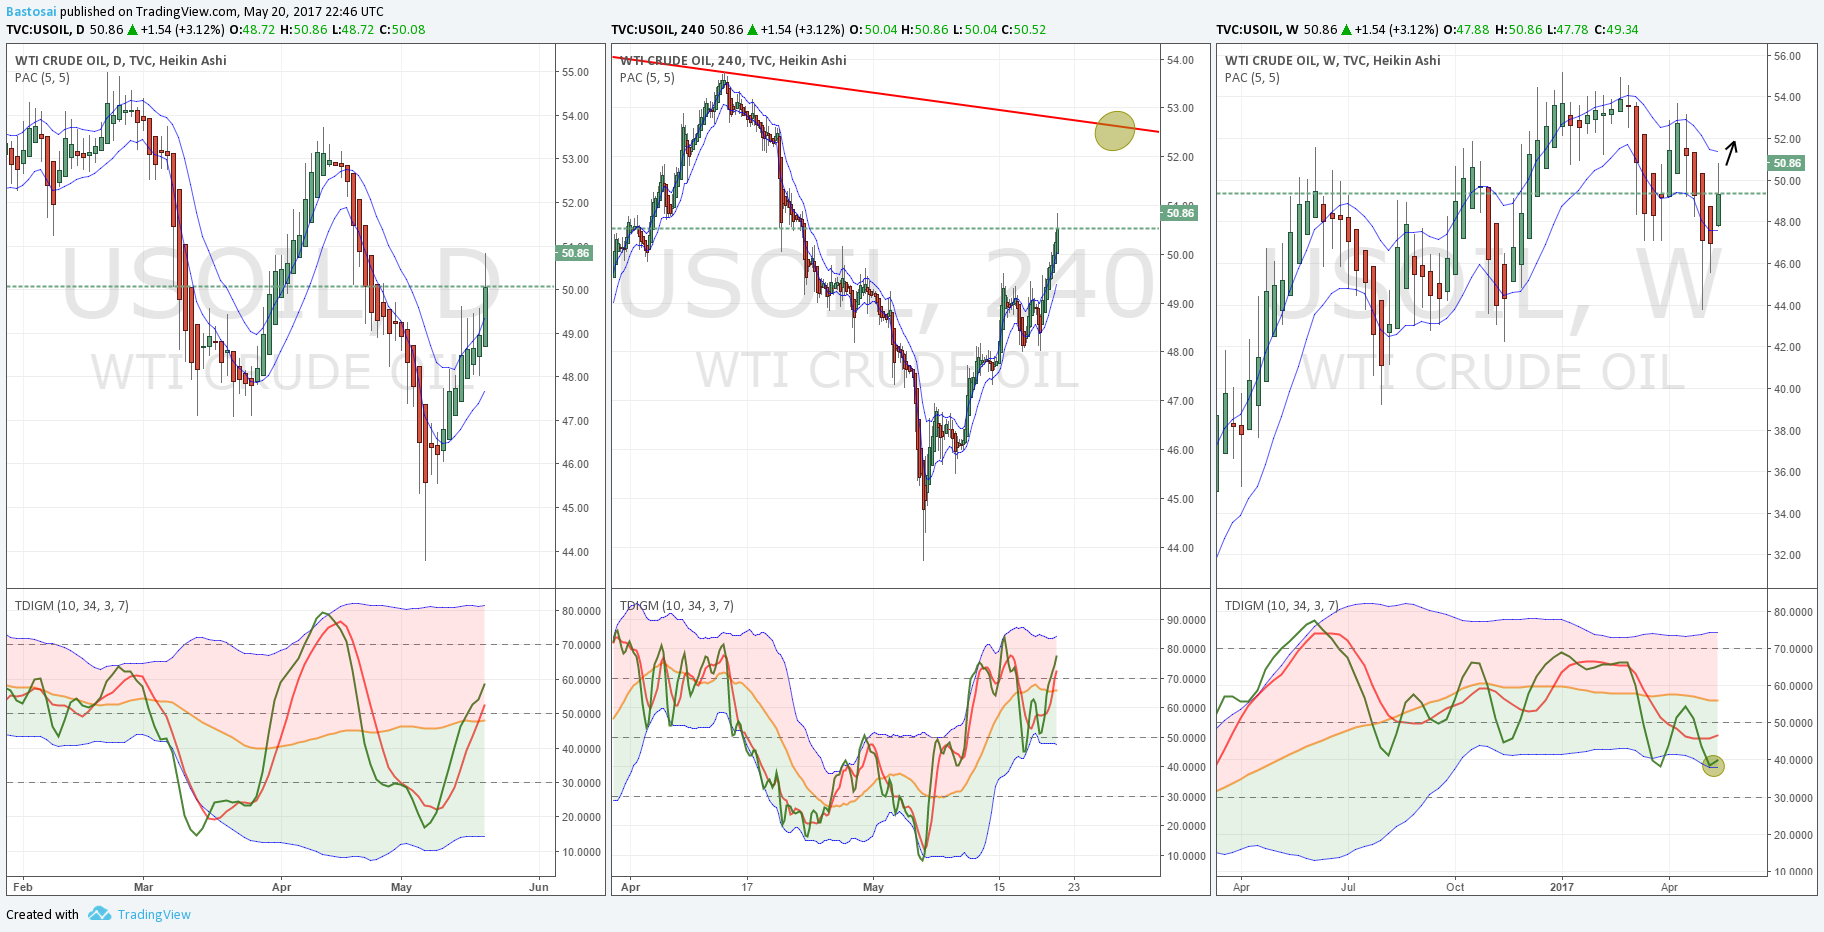Viewport: 1824px width, 932px height.
Task: Click the 56.00 price level on weekly axis
Action: point(1787,56)
